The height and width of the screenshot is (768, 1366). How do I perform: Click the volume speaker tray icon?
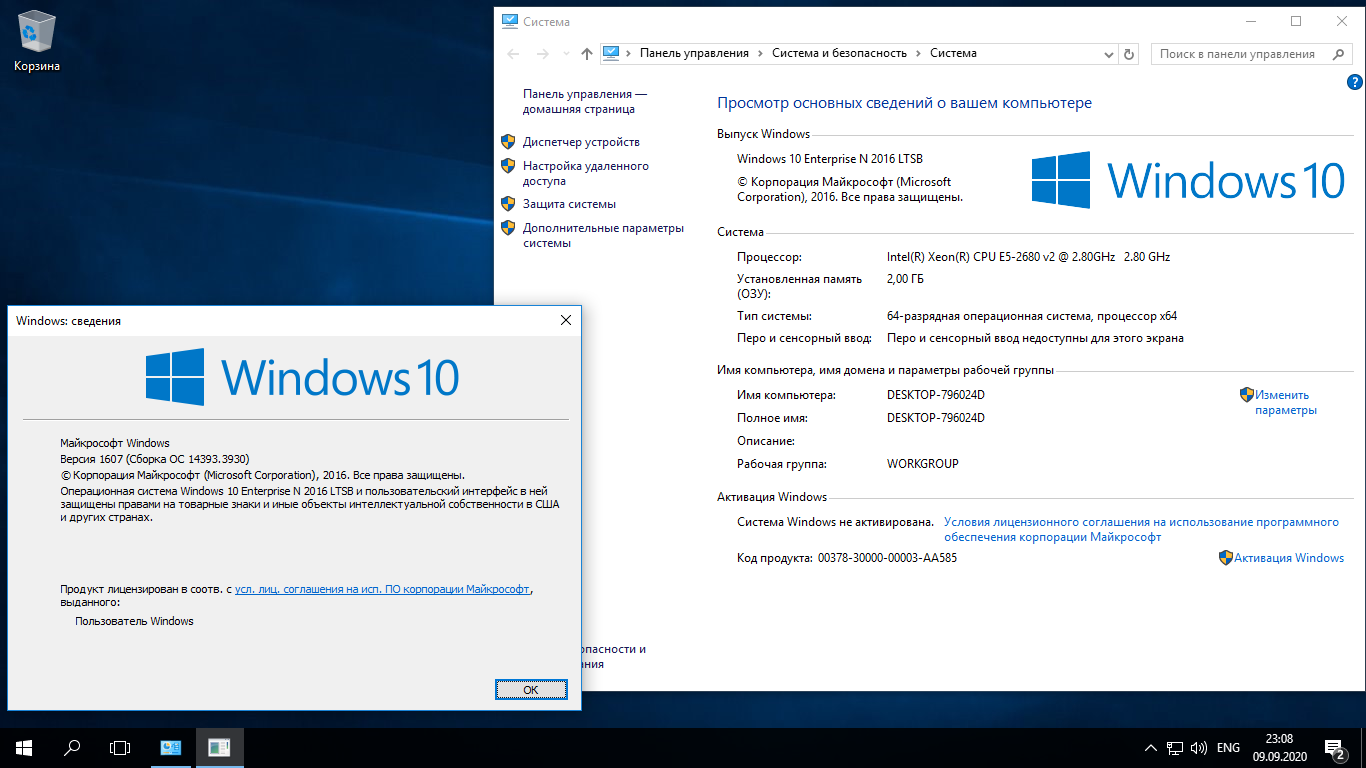tap(1199, 748)
